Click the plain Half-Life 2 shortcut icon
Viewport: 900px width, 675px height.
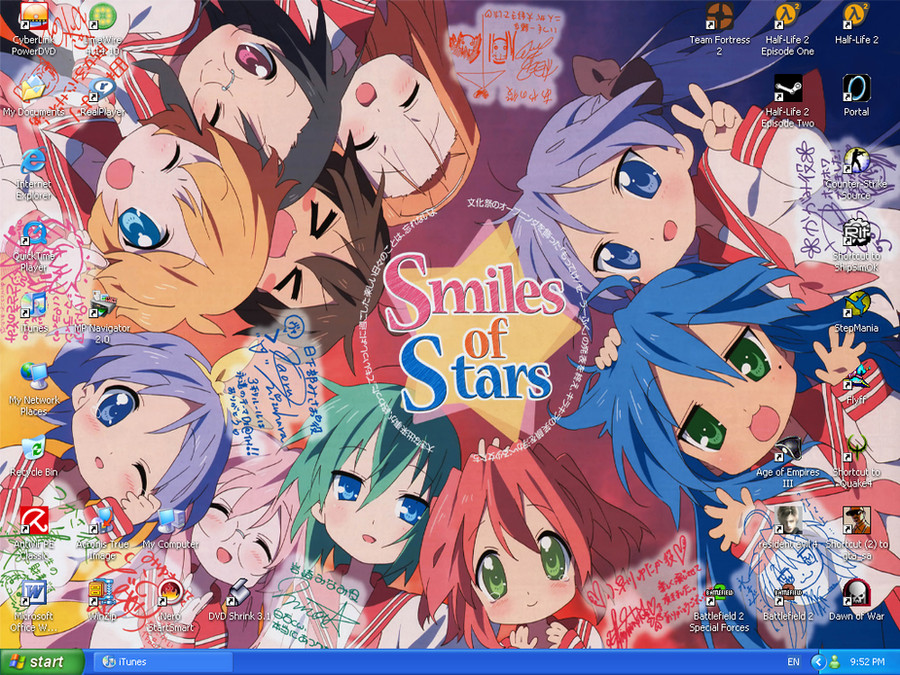pyautogui.click(x=856, y=17)
